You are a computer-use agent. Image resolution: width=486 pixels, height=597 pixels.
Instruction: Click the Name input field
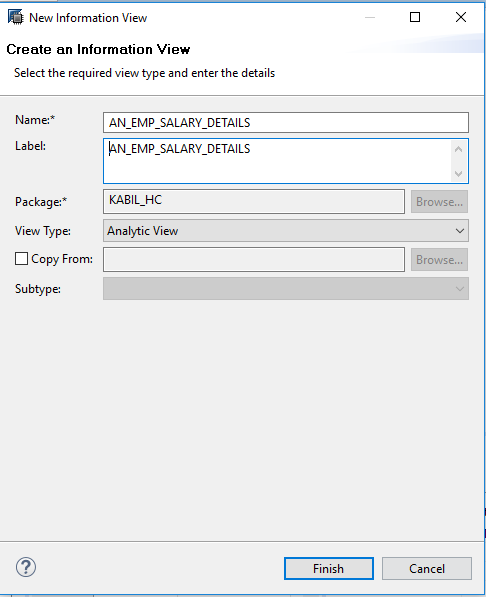286,123
